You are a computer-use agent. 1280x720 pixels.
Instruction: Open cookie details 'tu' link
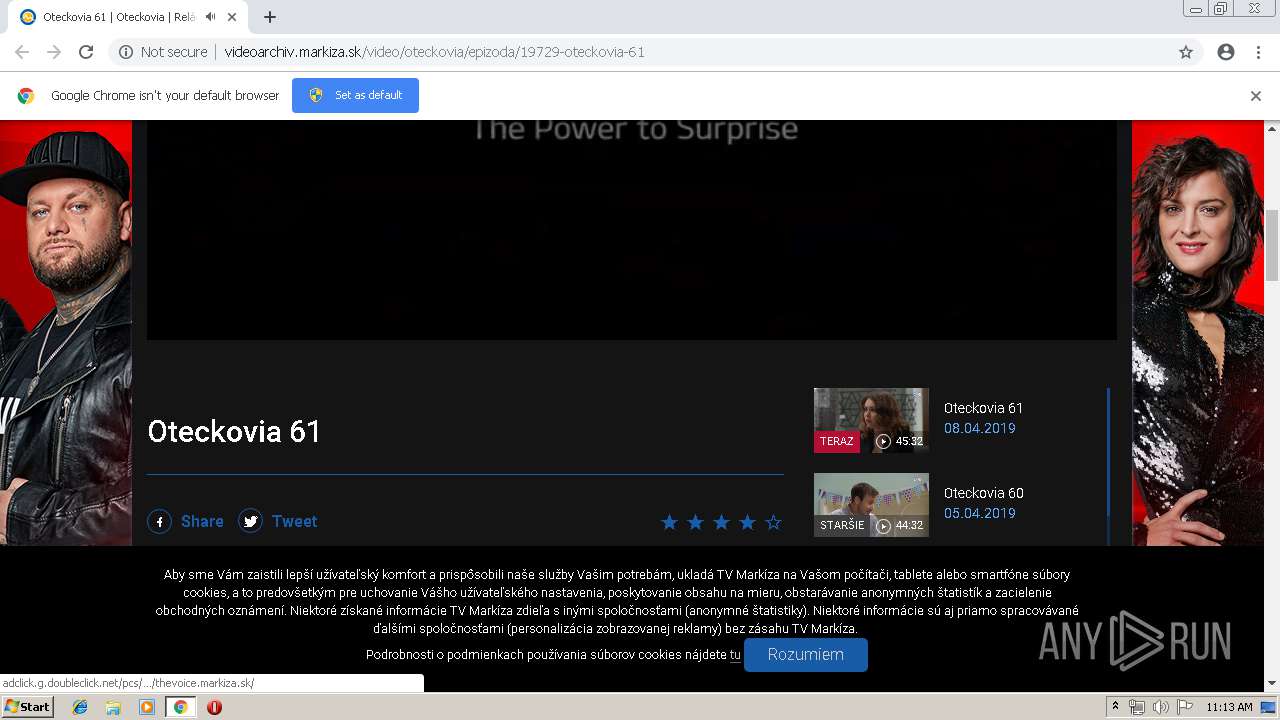point(735,655)
